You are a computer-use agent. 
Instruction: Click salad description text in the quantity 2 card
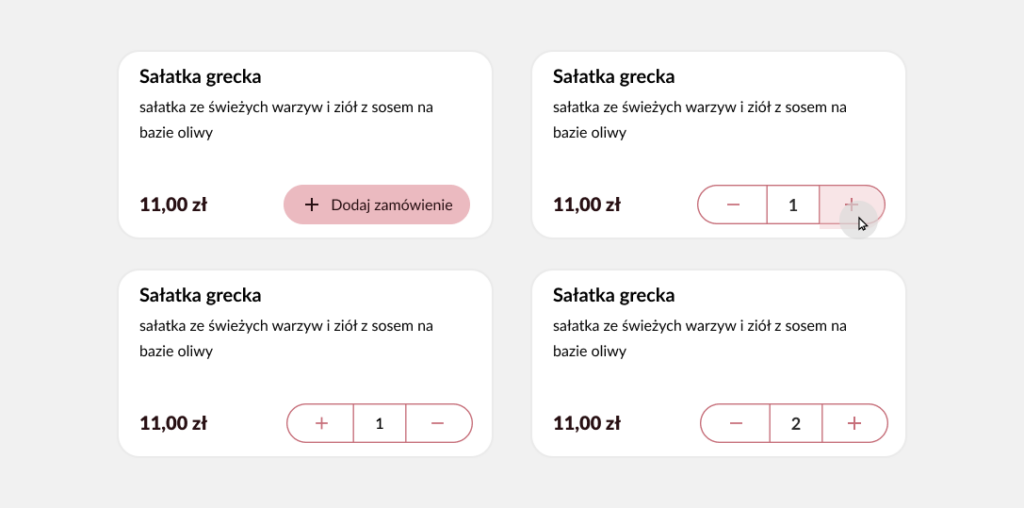pyautogui.click(x=700, y=338)
